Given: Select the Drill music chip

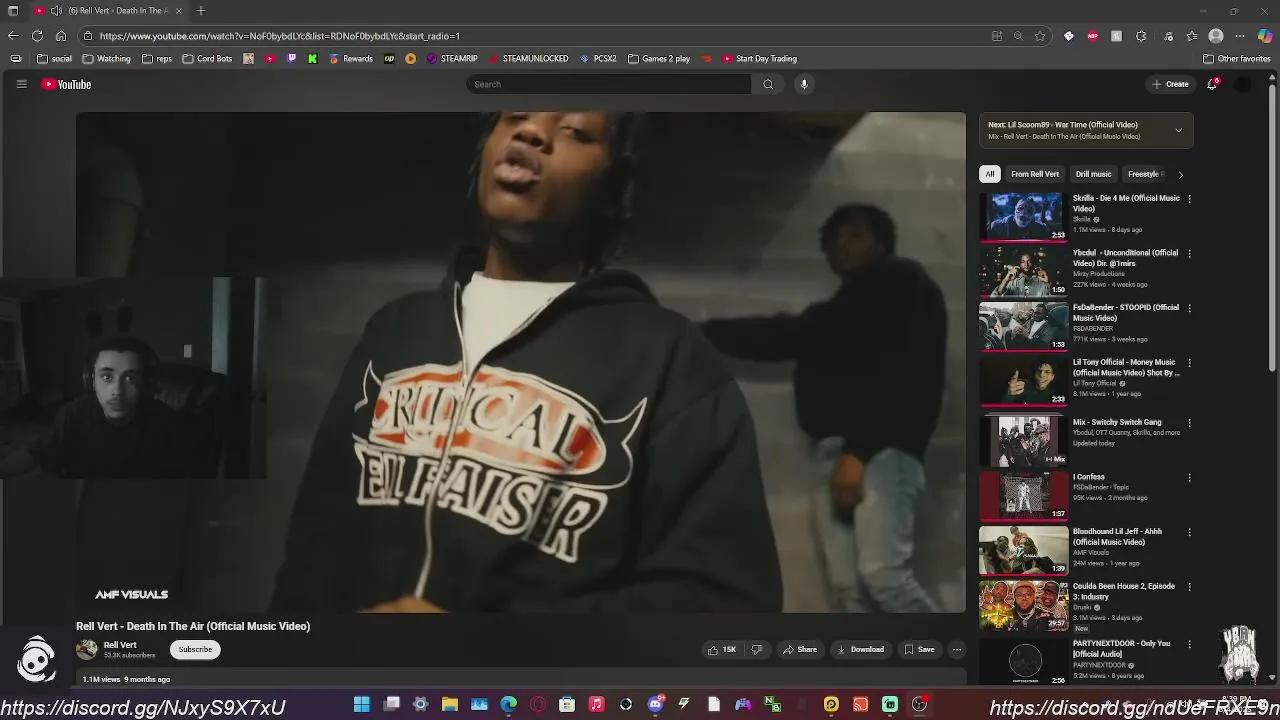Looking at the screenshot, I should 1093,174.
